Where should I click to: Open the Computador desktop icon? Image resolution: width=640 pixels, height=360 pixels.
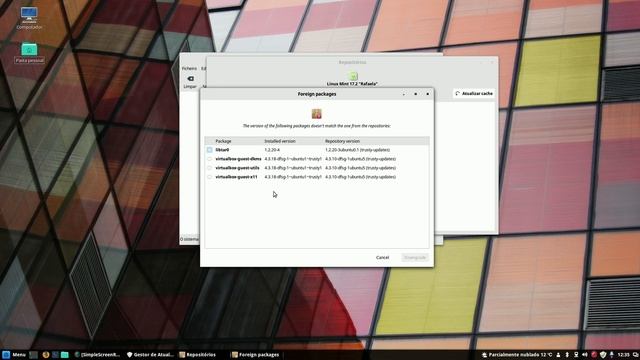click(29, 18)
